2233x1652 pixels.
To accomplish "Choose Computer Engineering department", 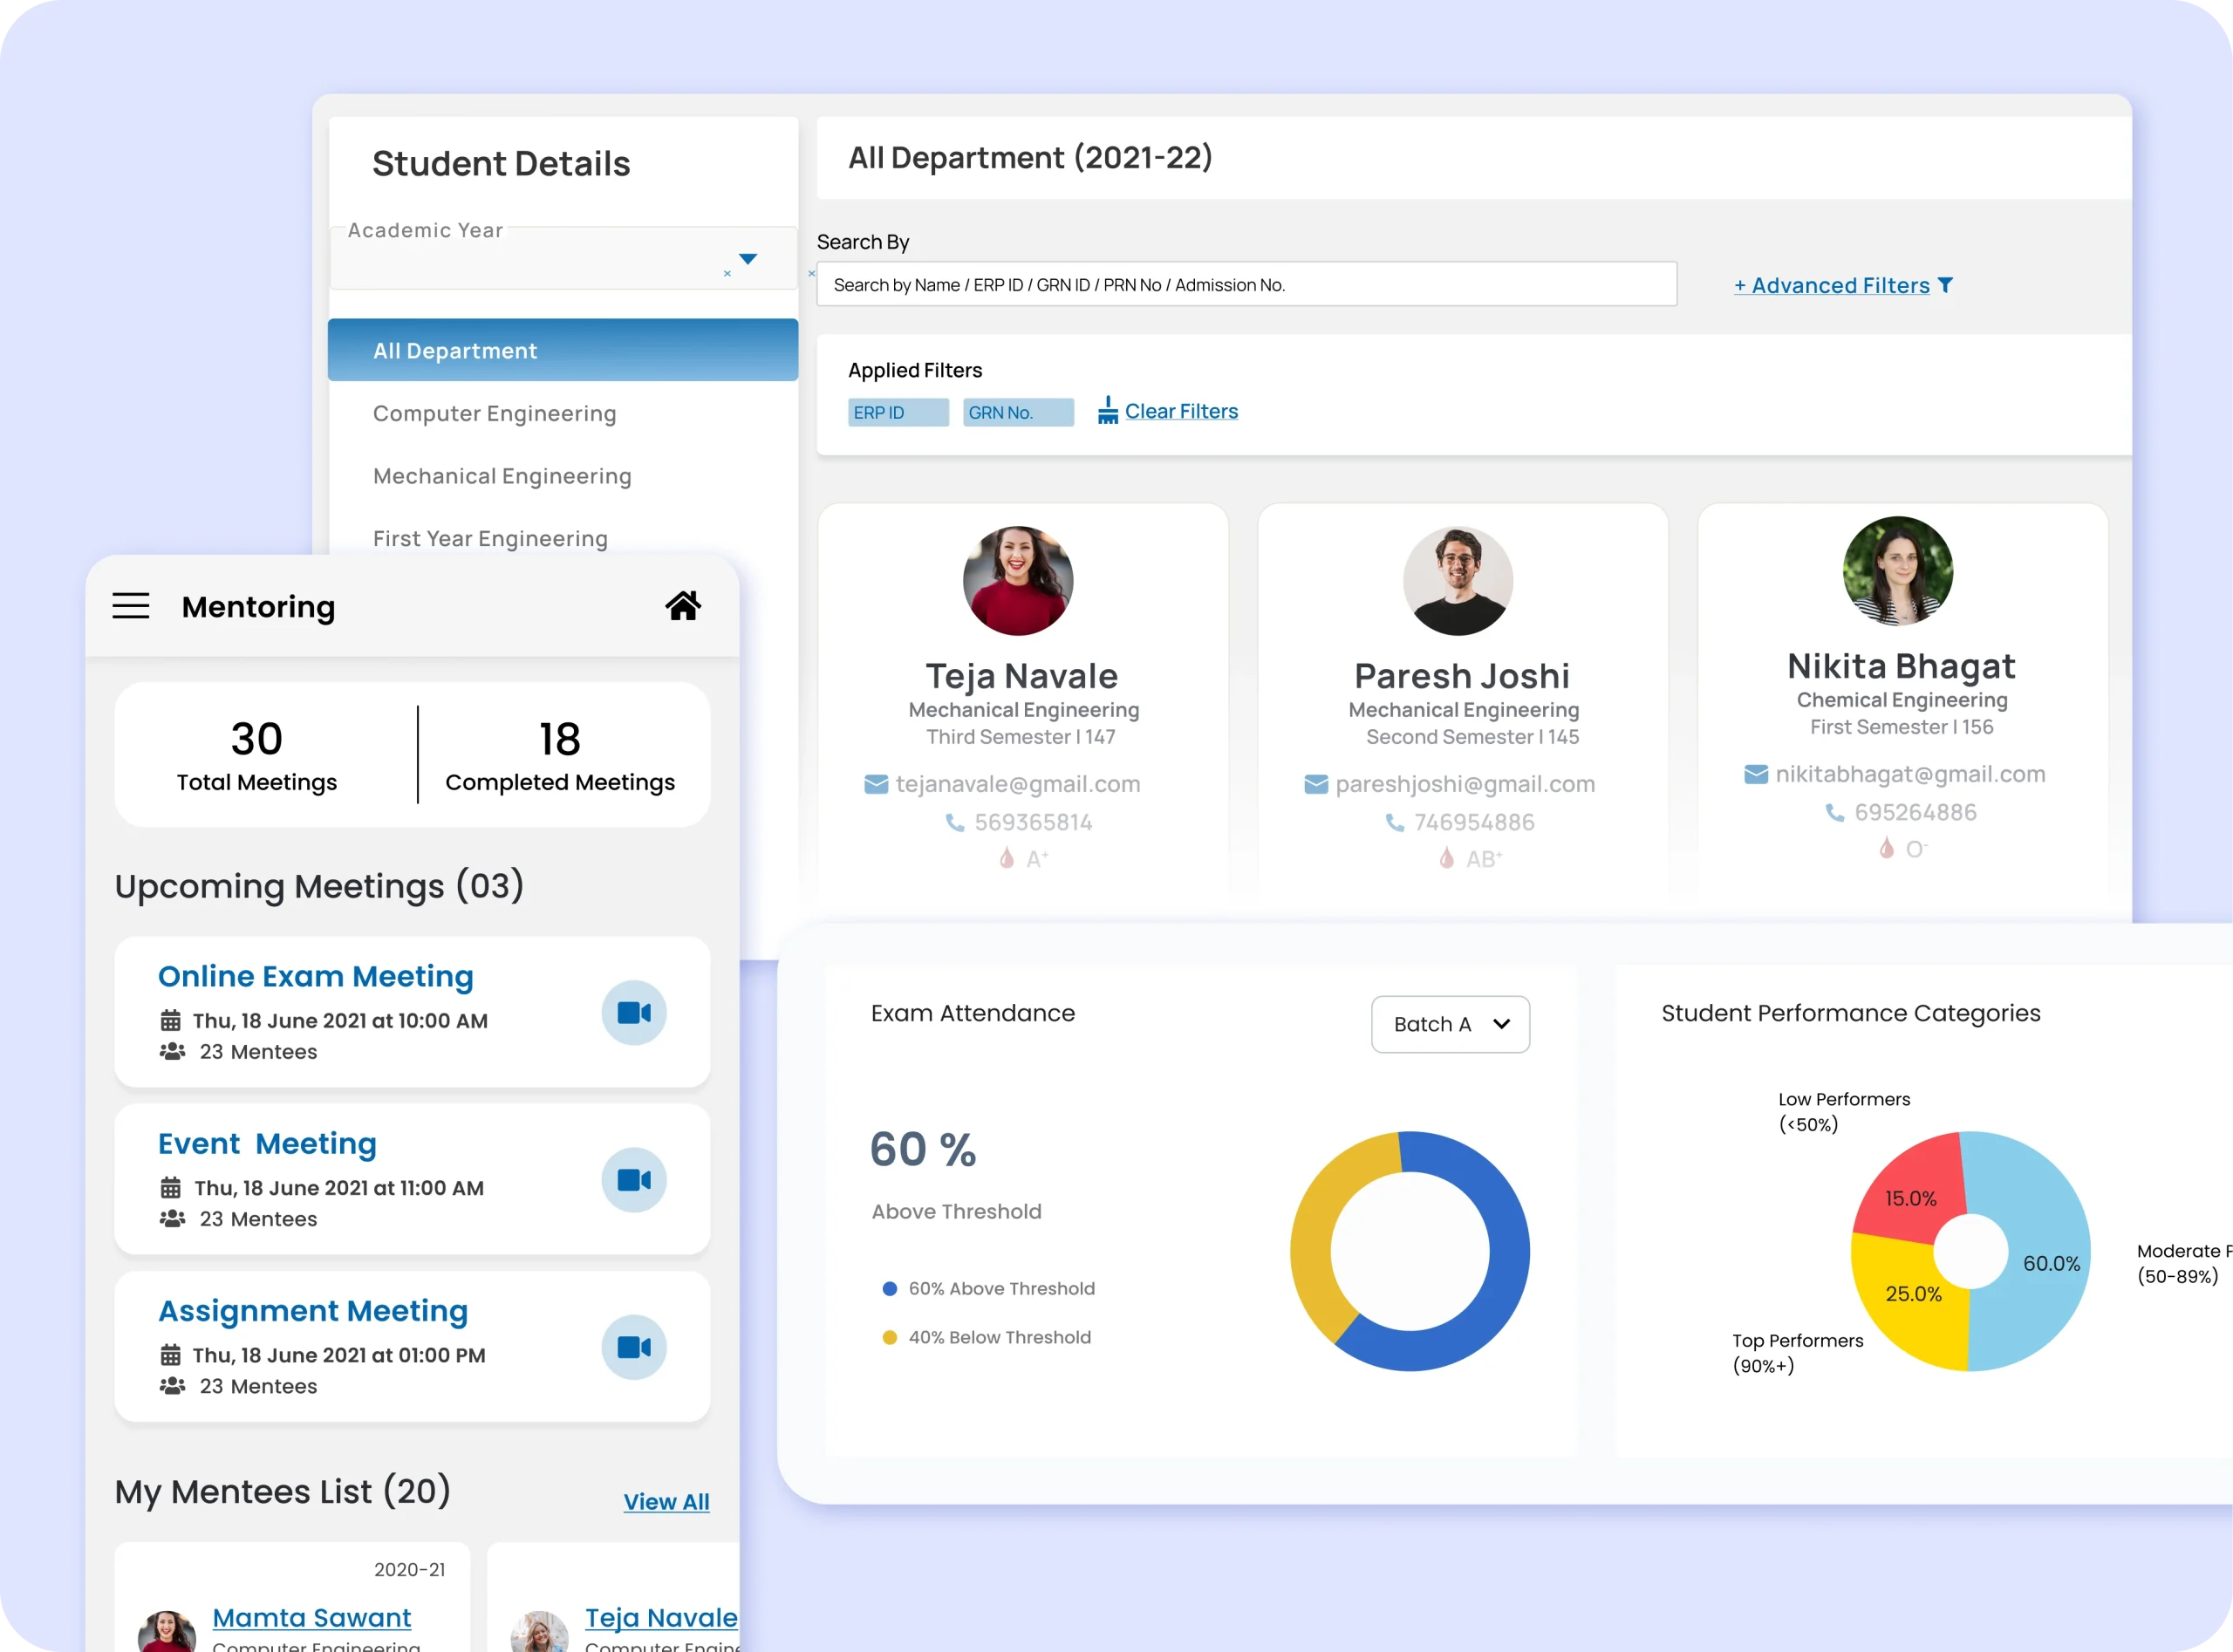I will (494, 413).
